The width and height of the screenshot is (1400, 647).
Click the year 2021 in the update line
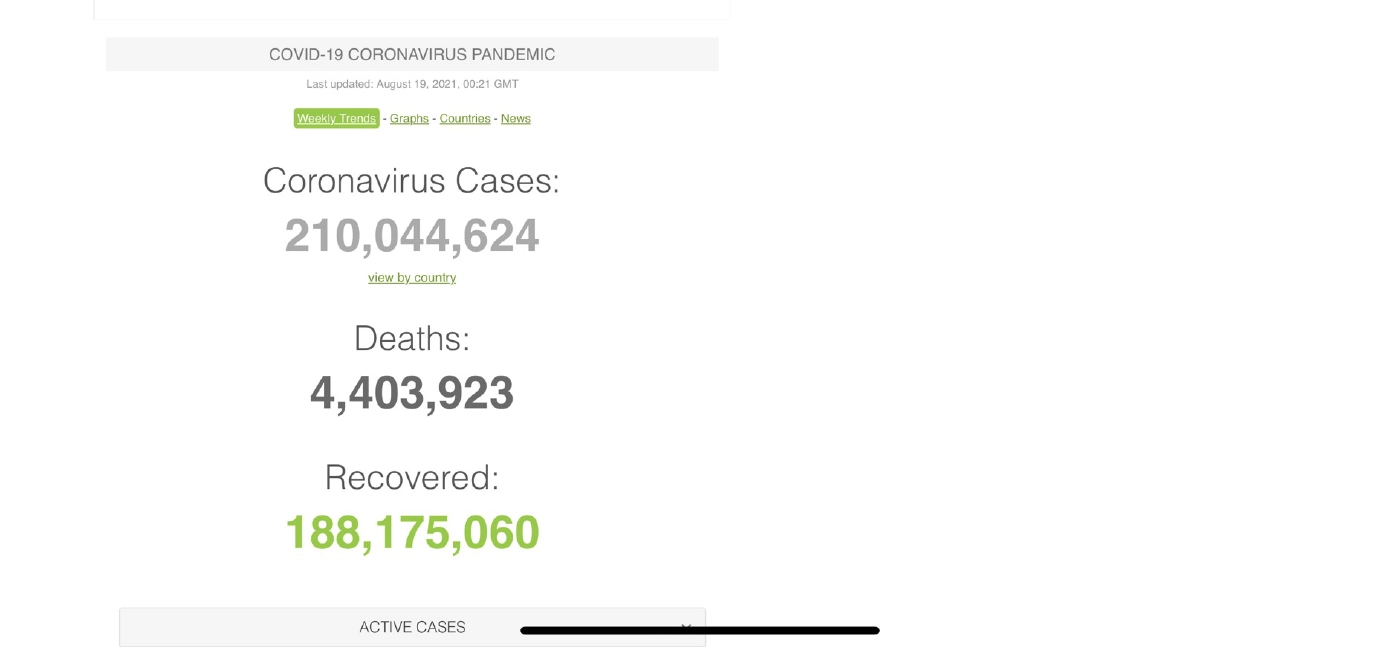pos(445,84)
